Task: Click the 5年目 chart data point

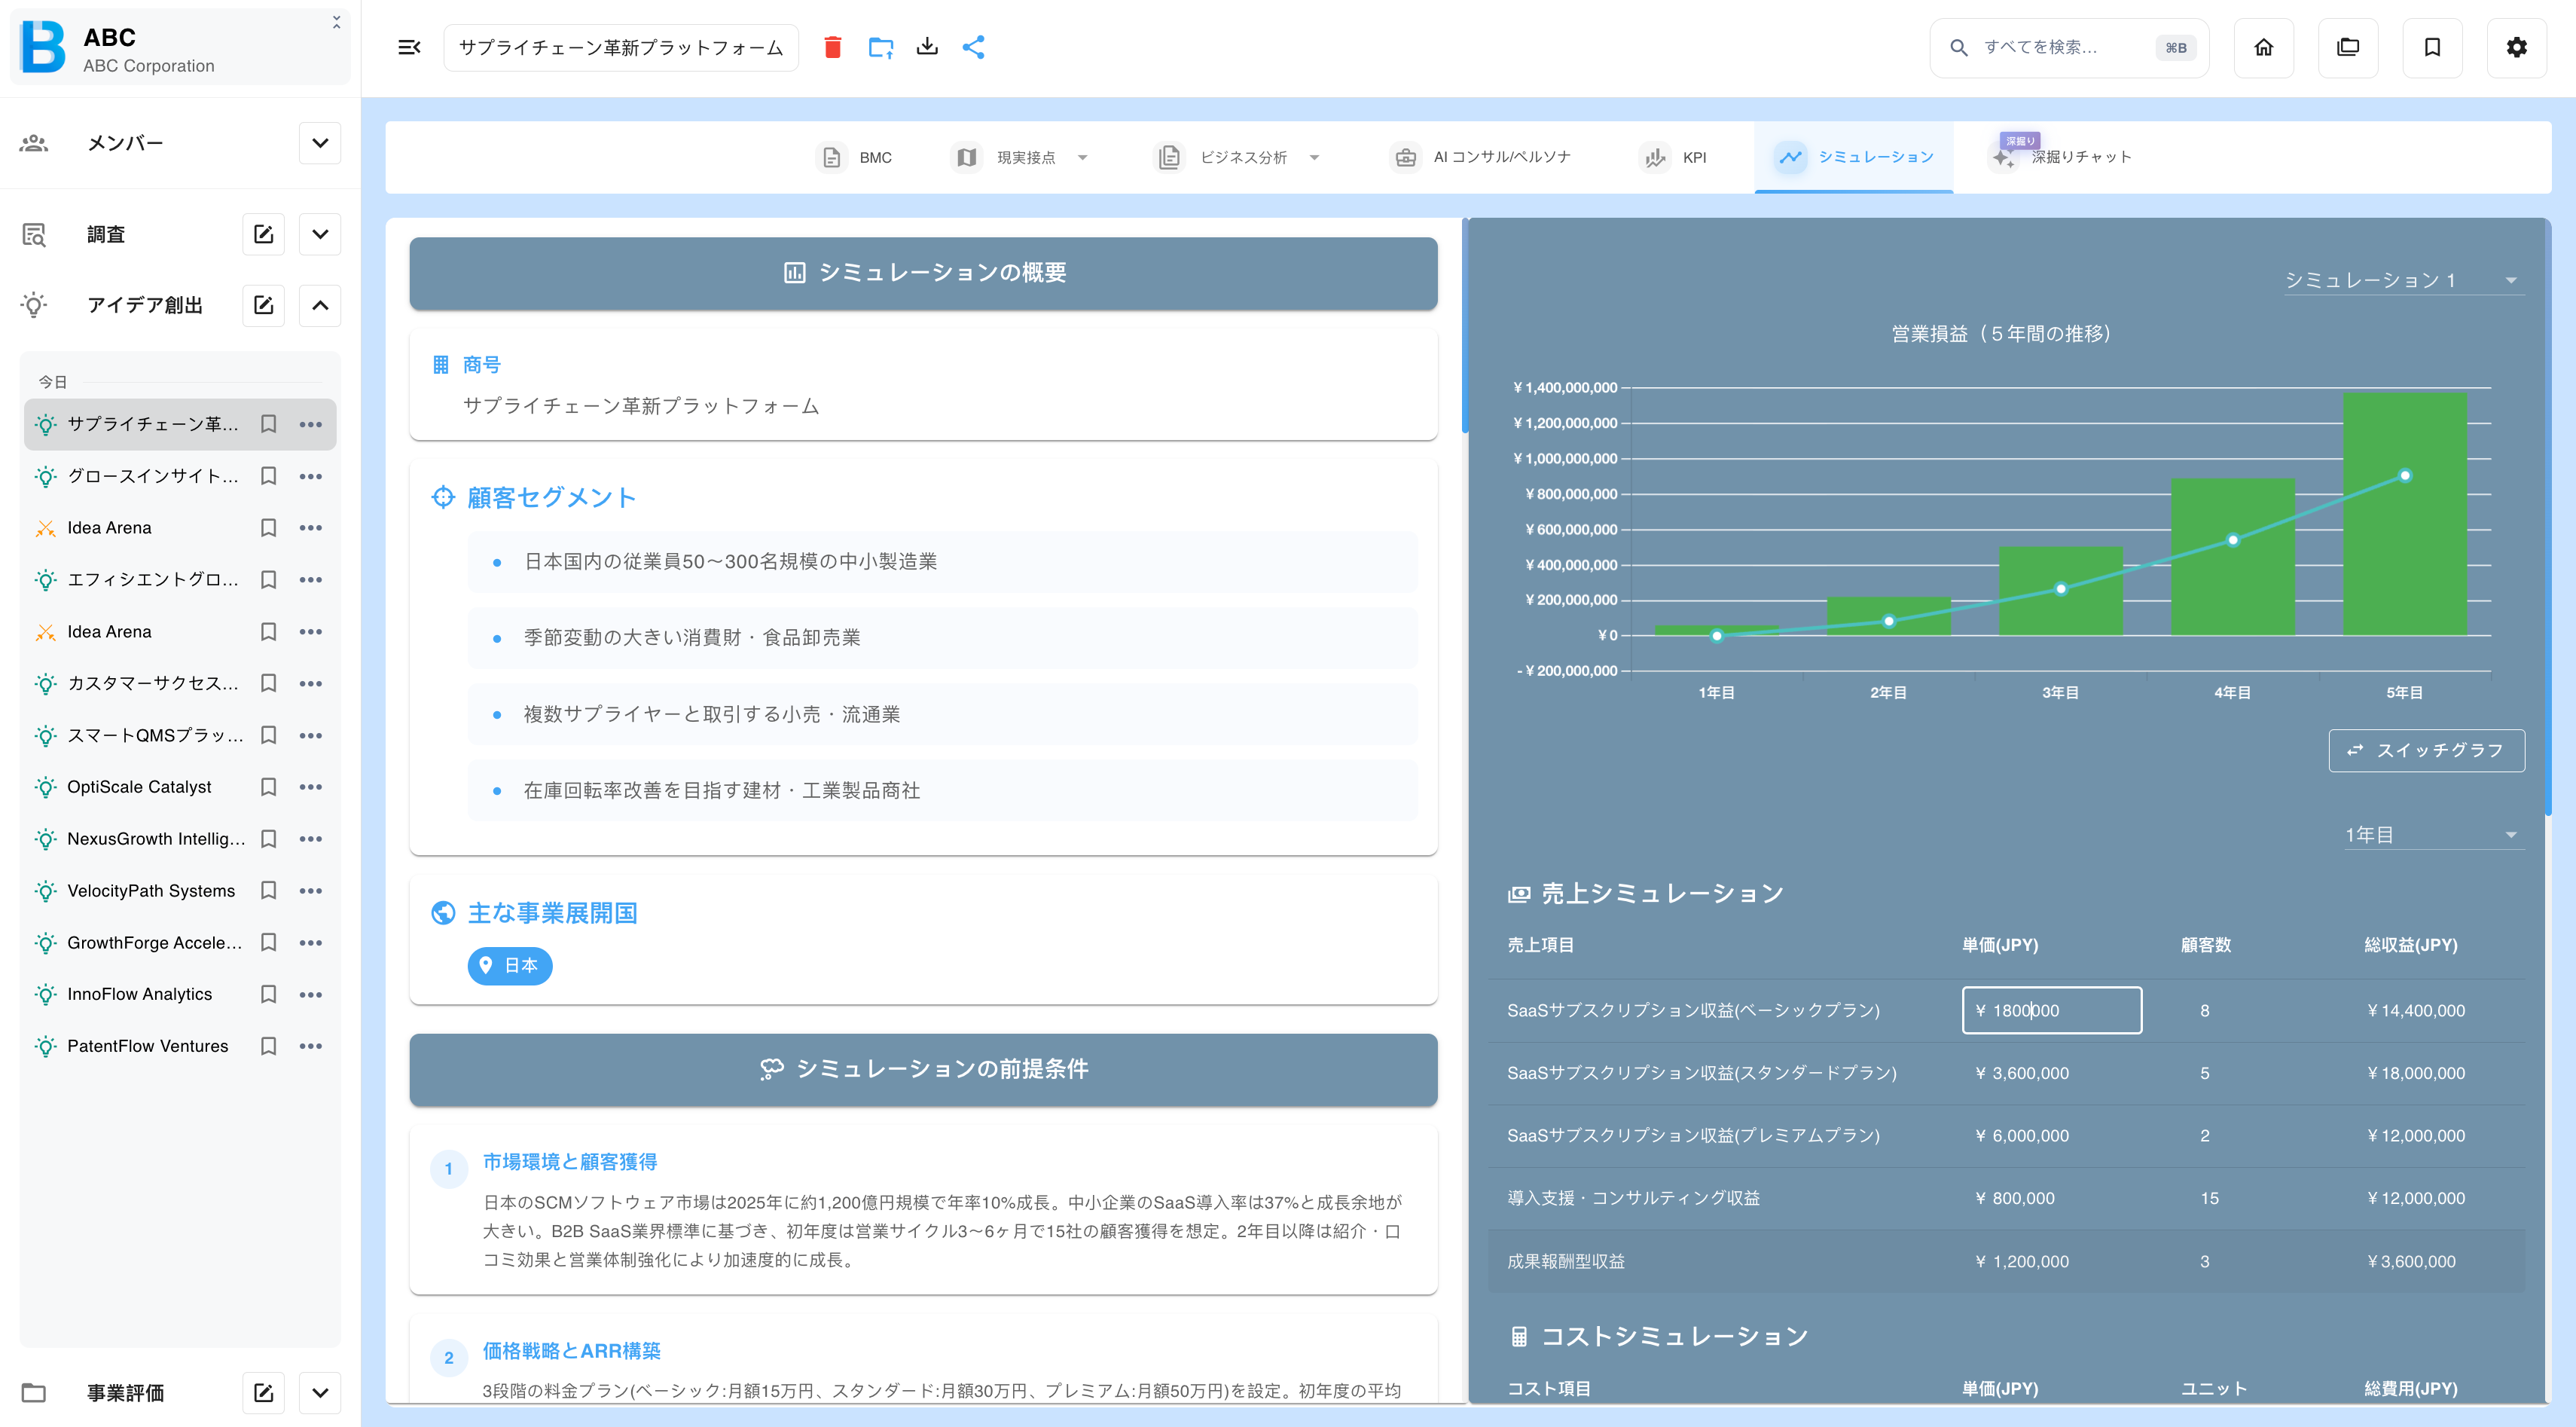Action: [2405, 476]
